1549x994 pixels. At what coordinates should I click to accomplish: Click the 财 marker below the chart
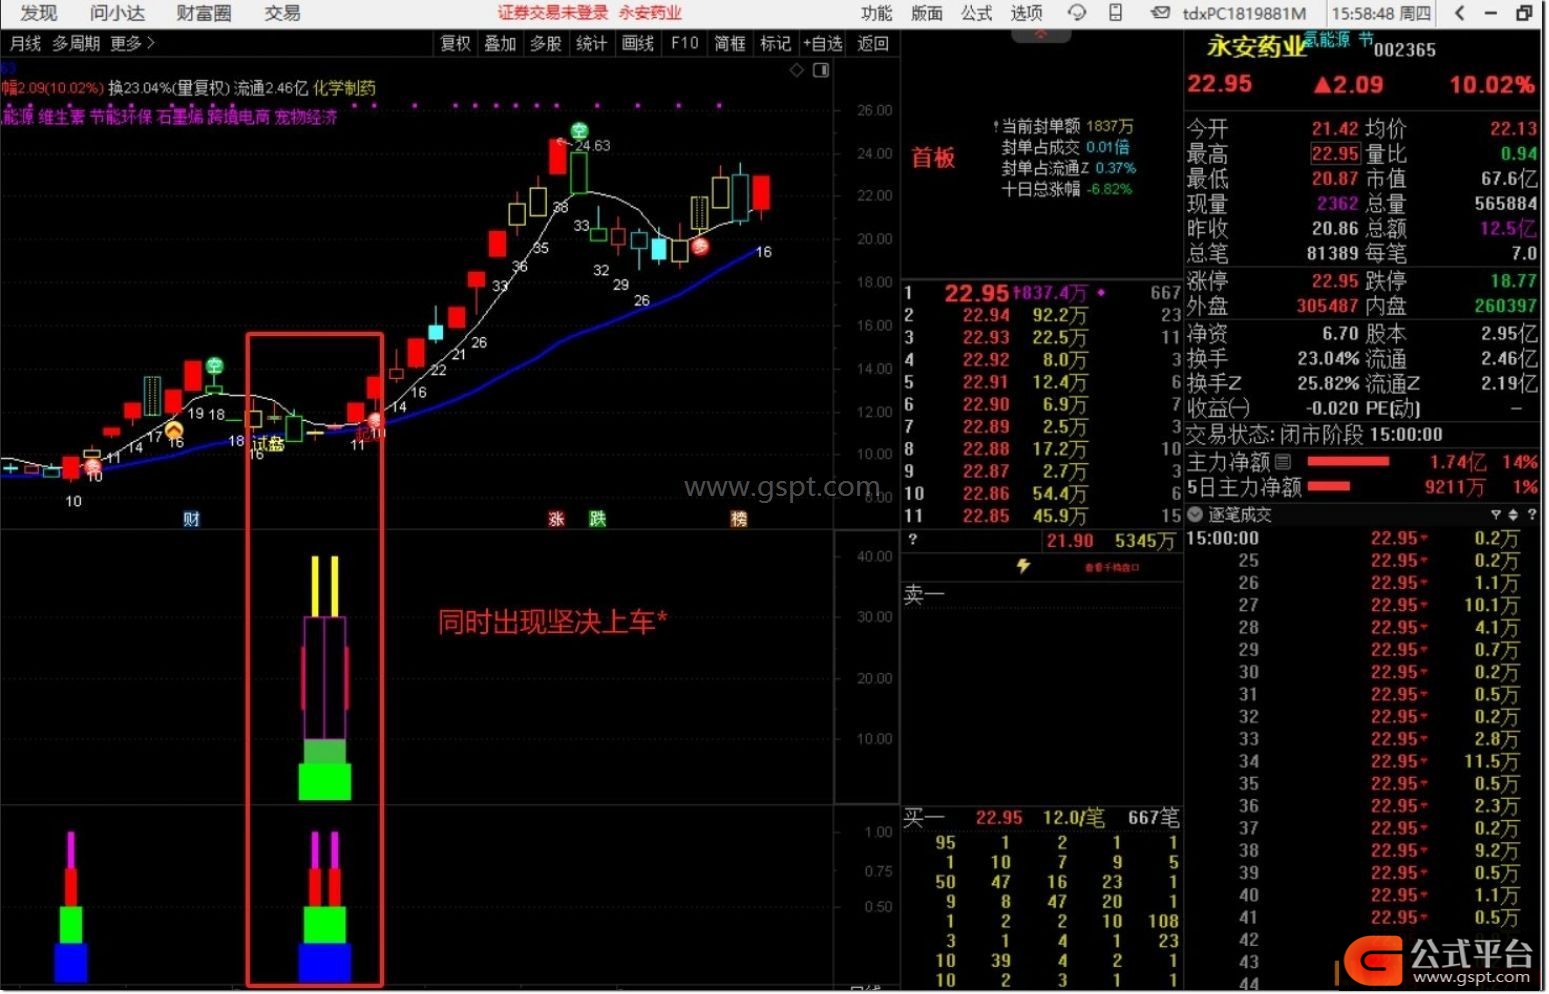tap(191, 518)
